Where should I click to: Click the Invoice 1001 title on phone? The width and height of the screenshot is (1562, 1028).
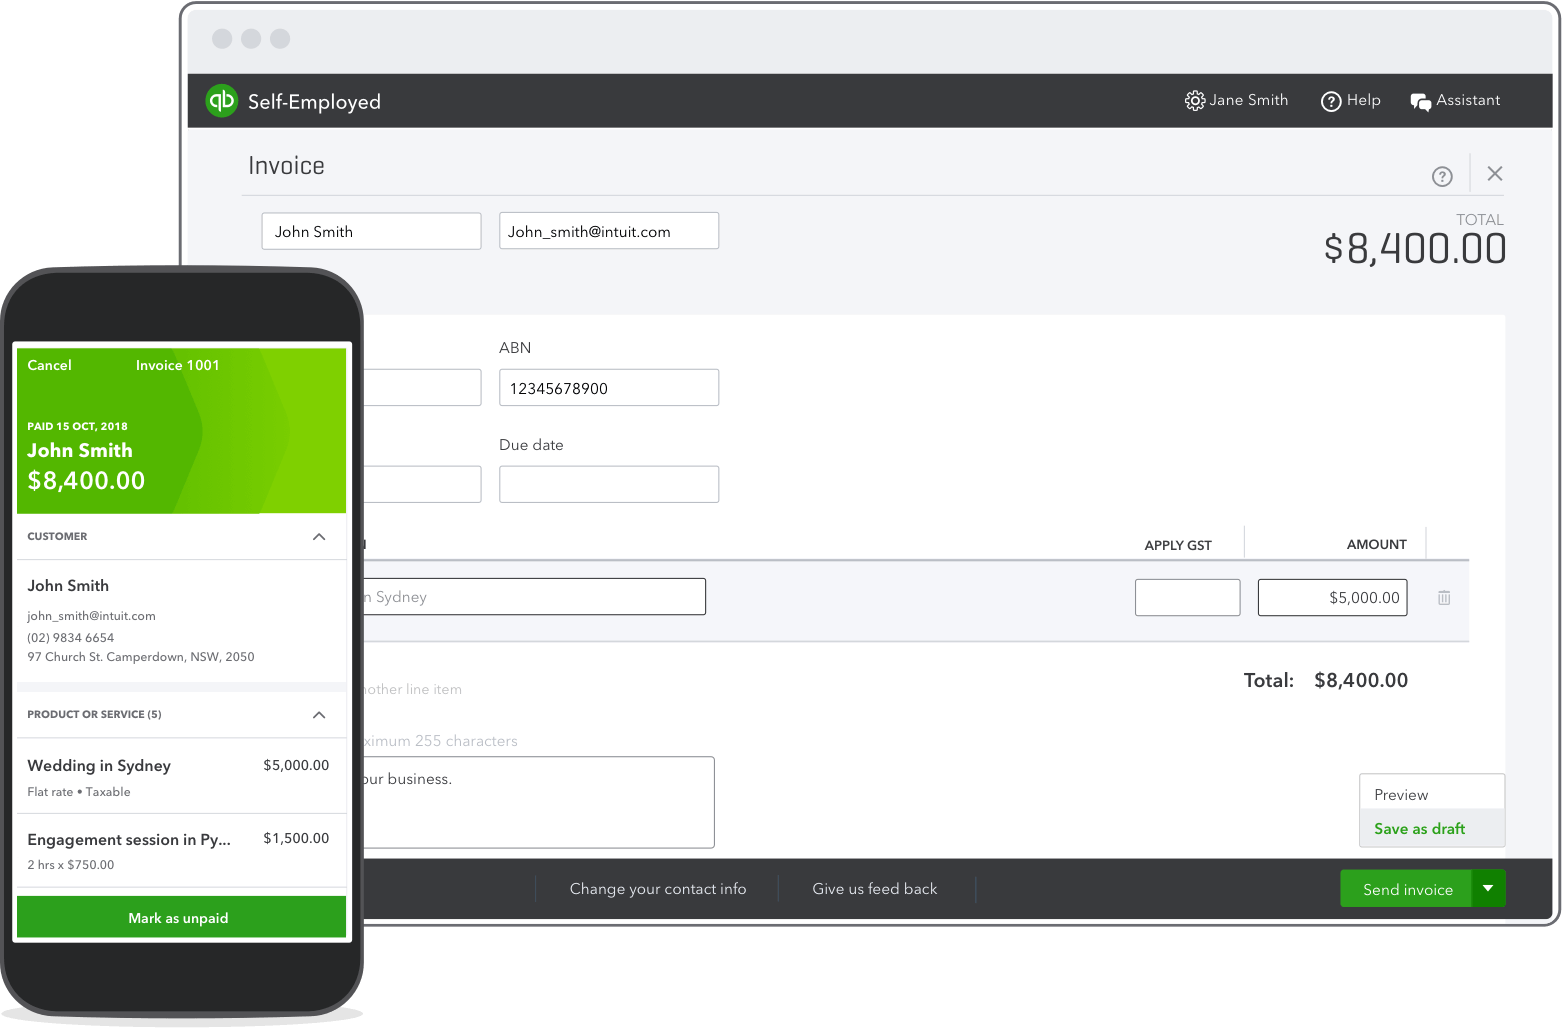coord(178,365)
